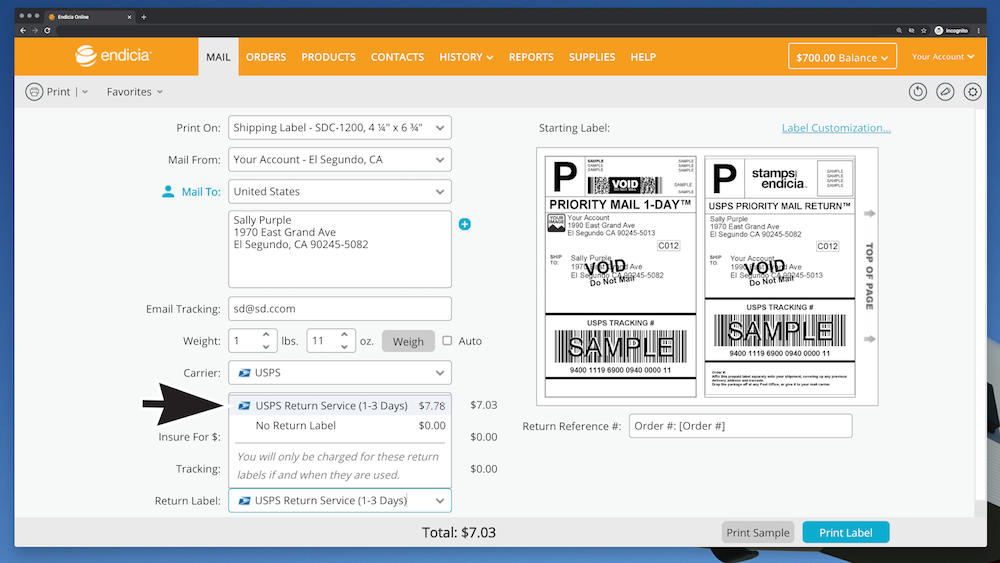
Task: Click the lower right arrow beside the label preview
Action: (x=869, y=339)
